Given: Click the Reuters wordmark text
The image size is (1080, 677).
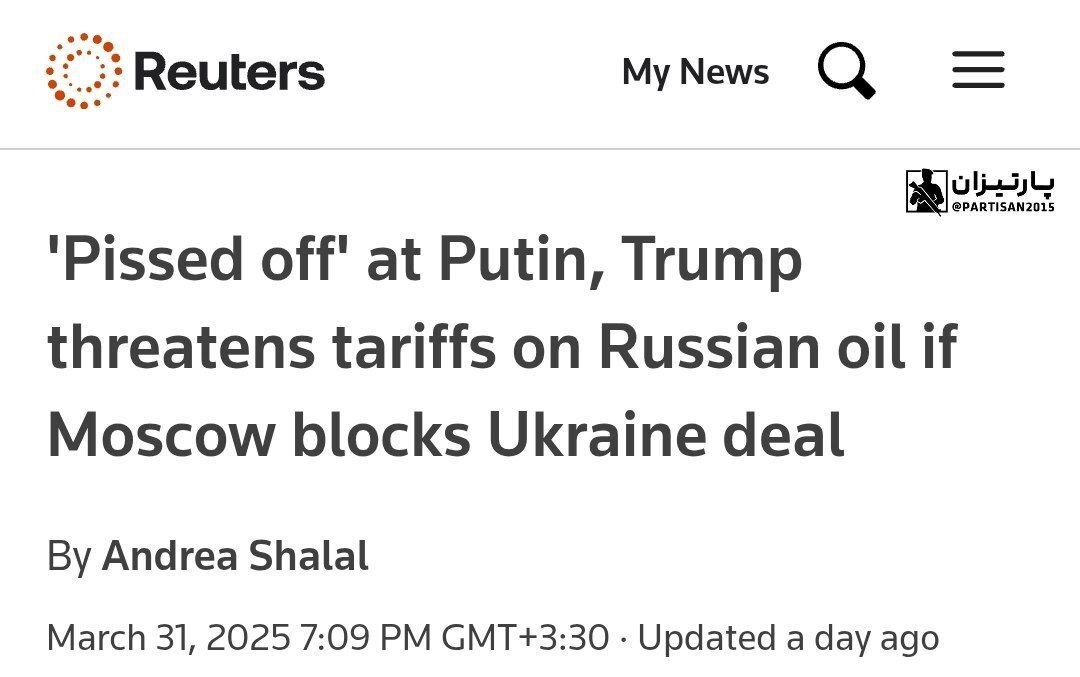Looking at the screenshot, I should (229, 71).
